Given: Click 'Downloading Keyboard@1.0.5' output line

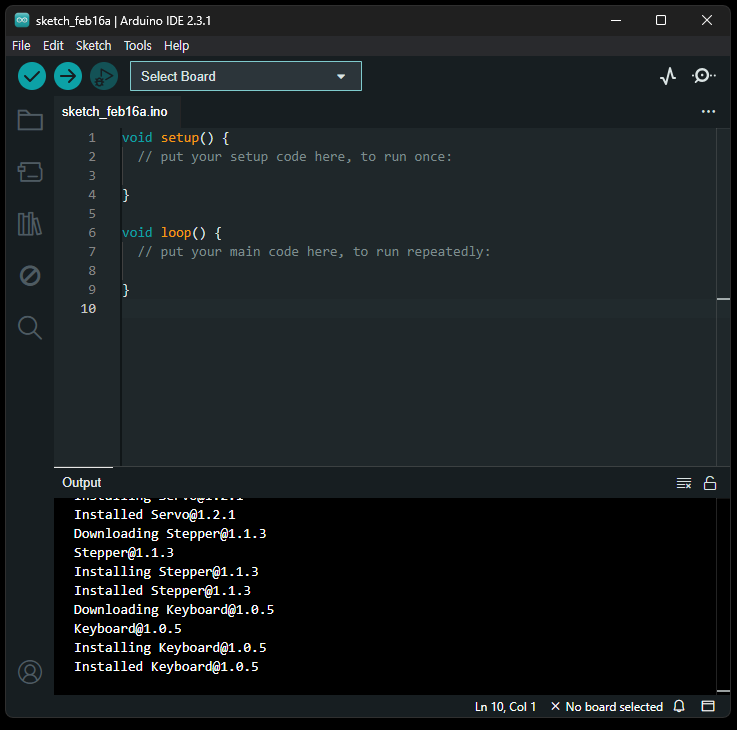Looking at the screenshot, I should pos(174,610).
